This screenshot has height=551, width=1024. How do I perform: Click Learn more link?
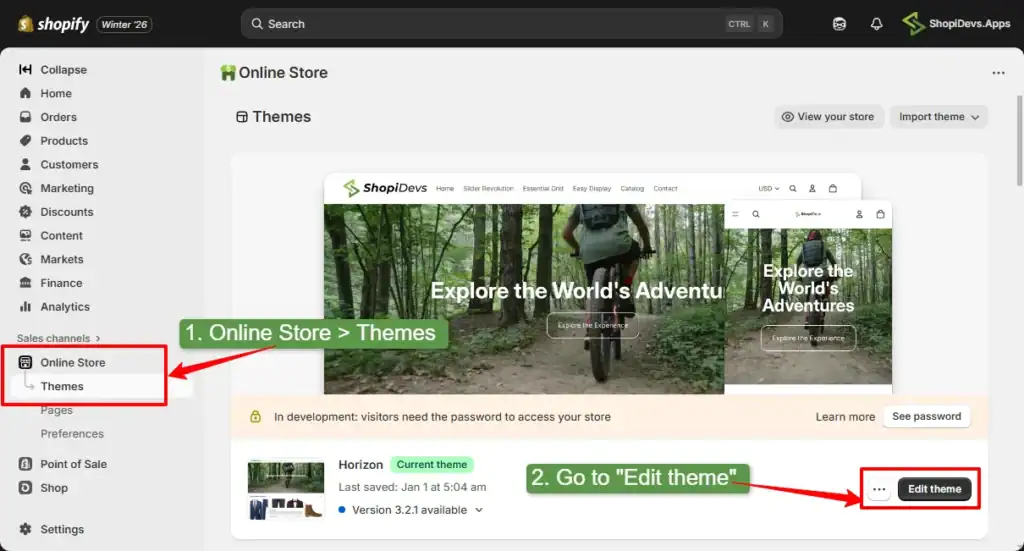point(845,417)
